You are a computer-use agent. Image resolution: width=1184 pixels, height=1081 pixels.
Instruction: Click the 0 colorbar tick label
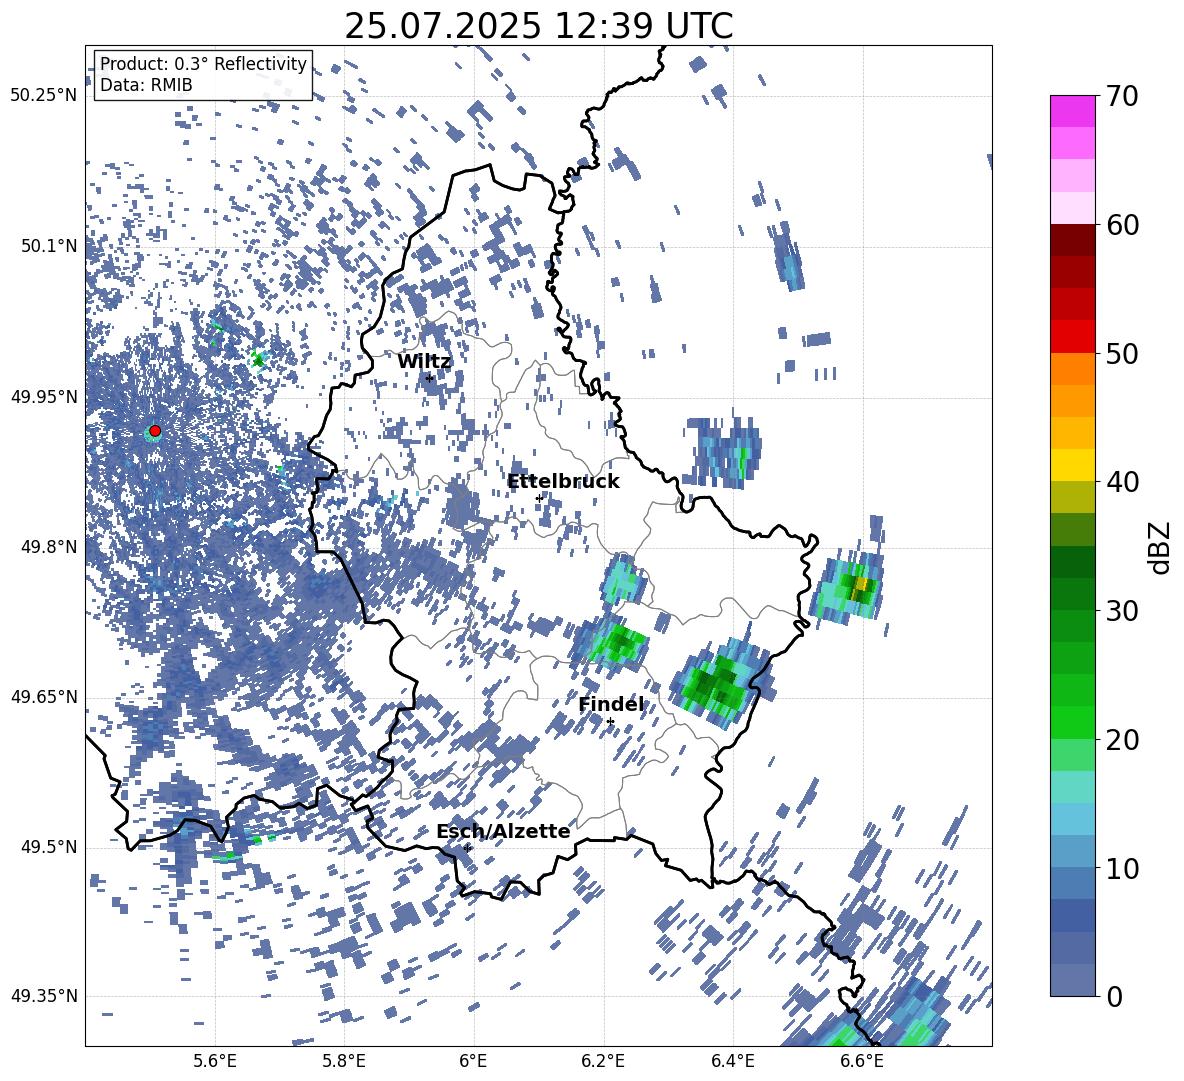click(1114, 997)
